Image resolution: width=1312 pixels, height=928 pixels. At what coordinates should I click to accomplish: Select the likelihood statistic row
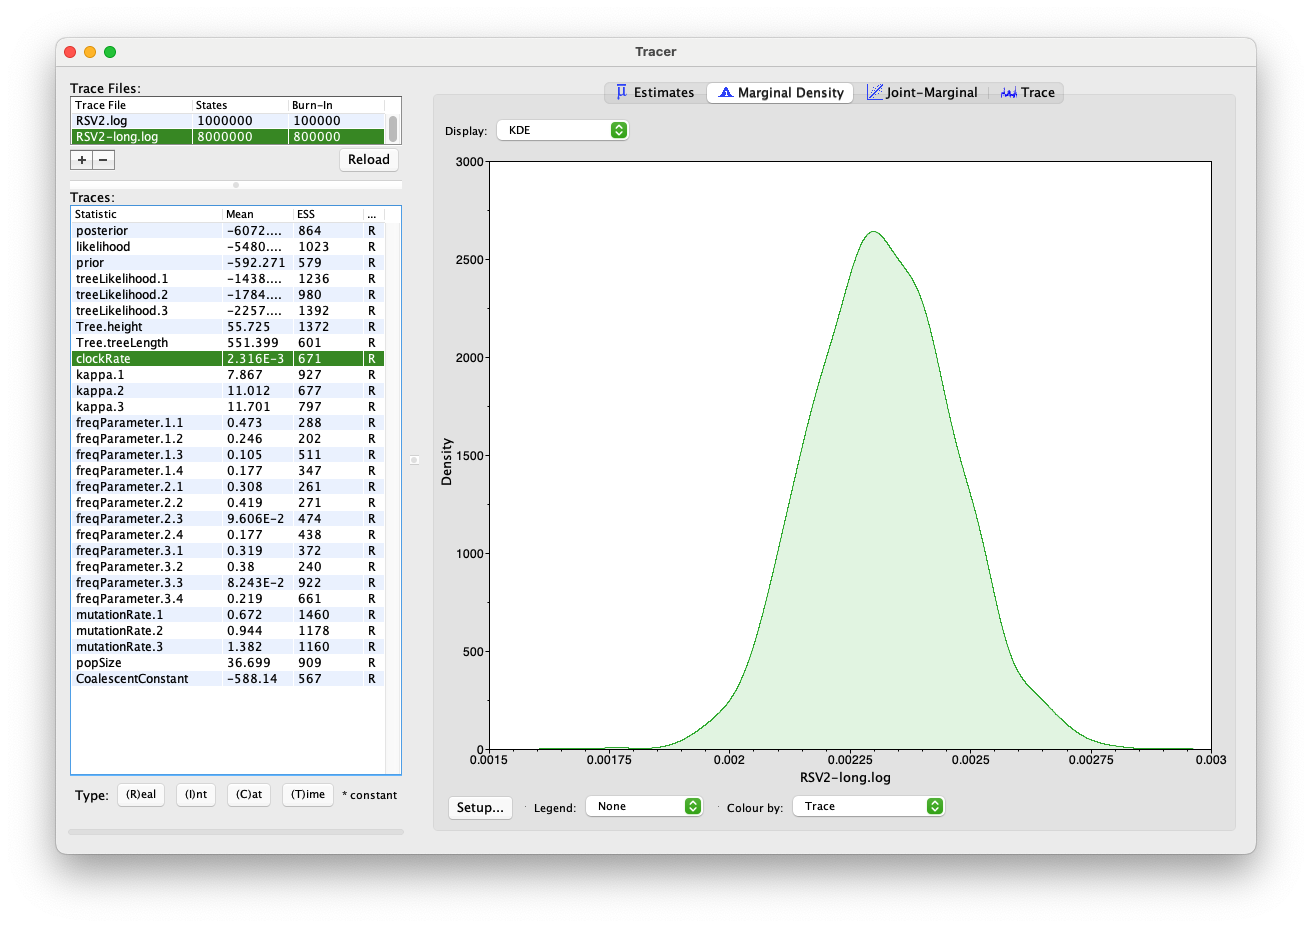(228, 246)
